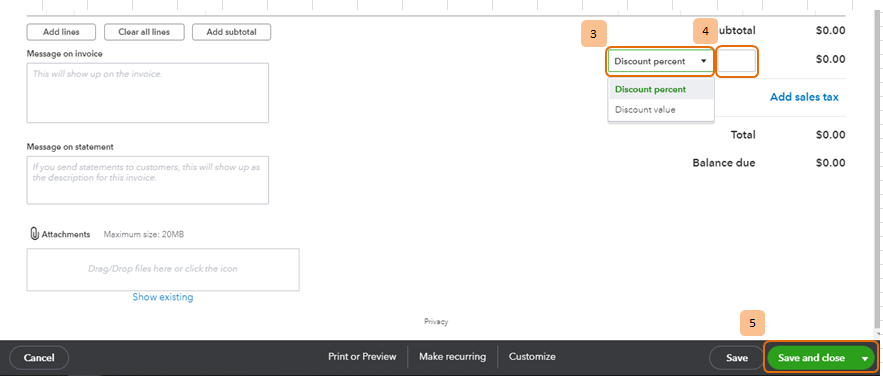
Task: Click Print or Preview
Action: (362, 357)
